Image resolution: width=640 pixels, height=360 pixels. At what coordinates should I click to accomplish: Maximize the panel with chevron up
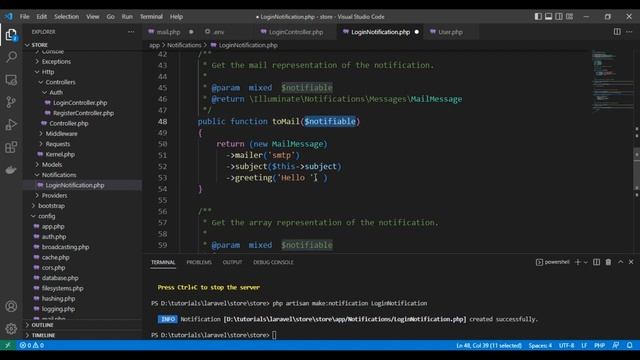point(620,262)
